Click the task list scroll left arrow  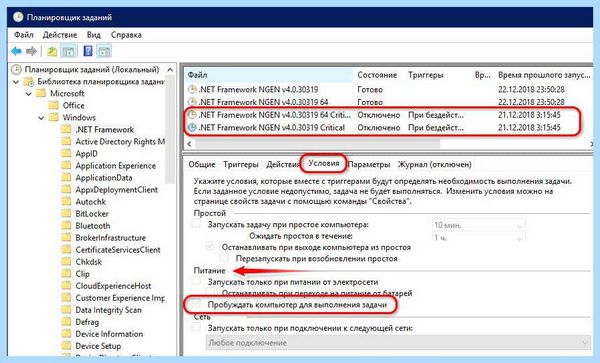pyautogui.click(x=189, y=144)
